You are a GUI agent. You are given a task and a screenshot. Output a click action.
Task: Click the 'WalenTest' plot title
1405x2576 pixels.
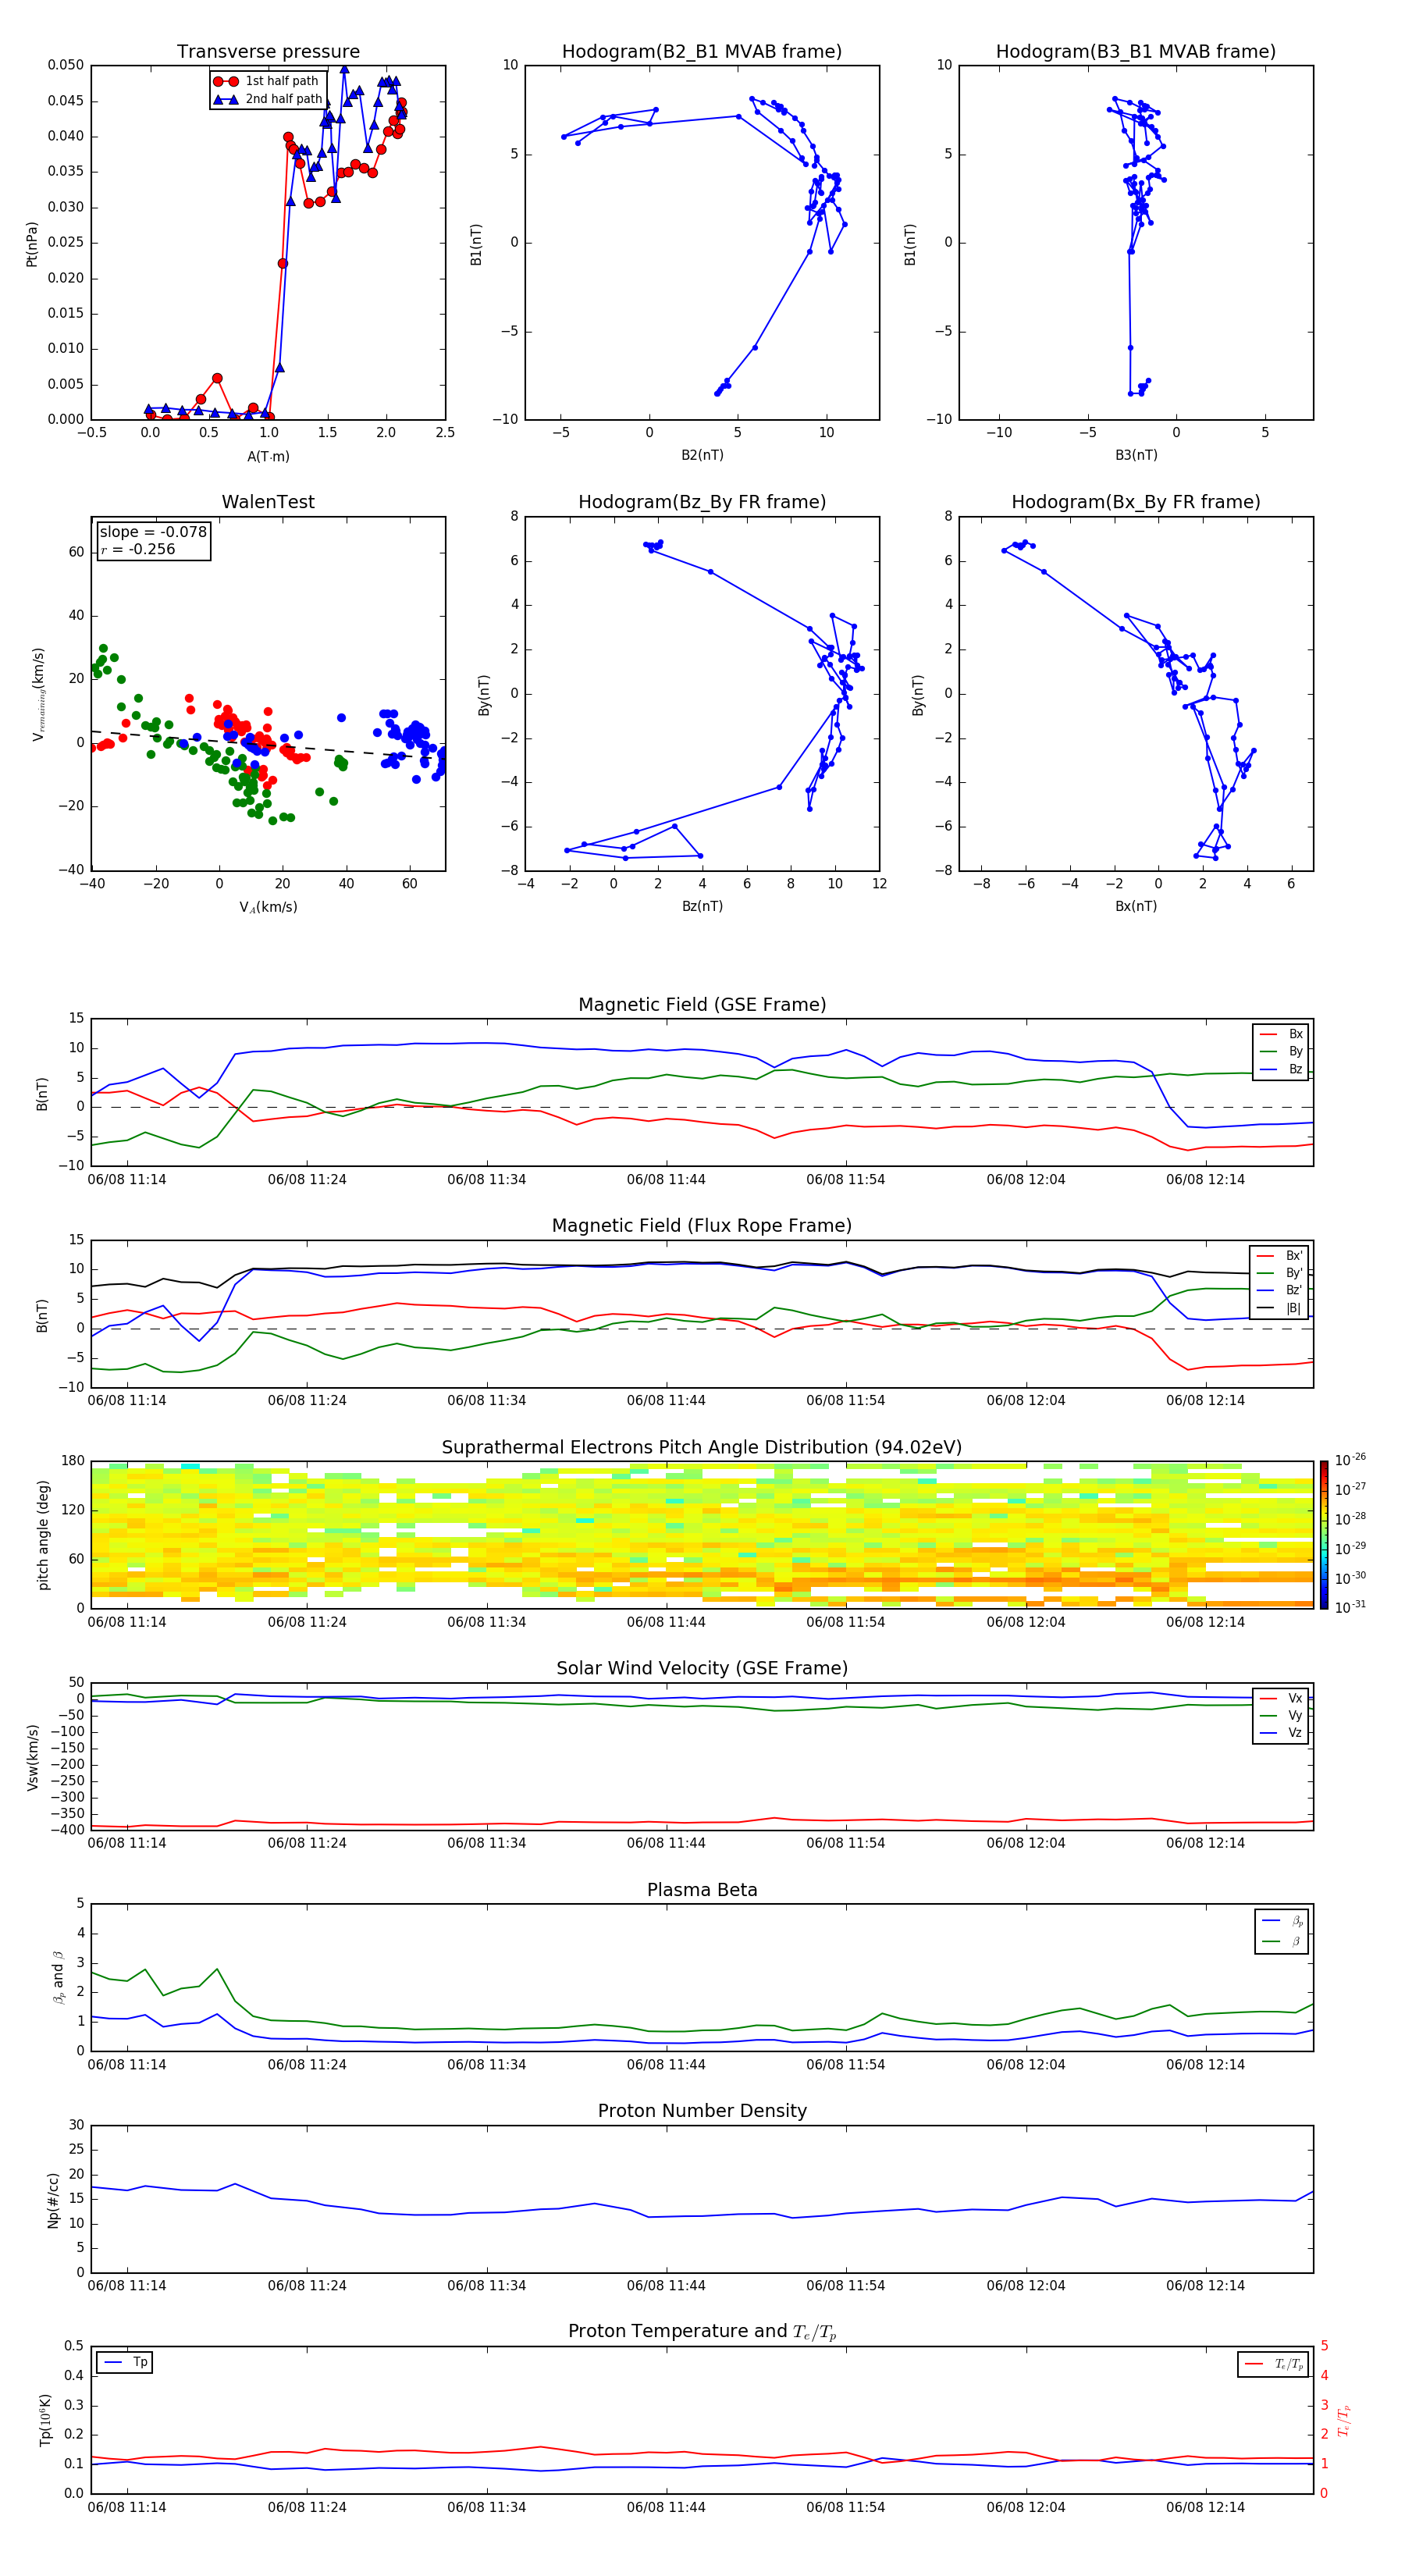tap(268, 502)
